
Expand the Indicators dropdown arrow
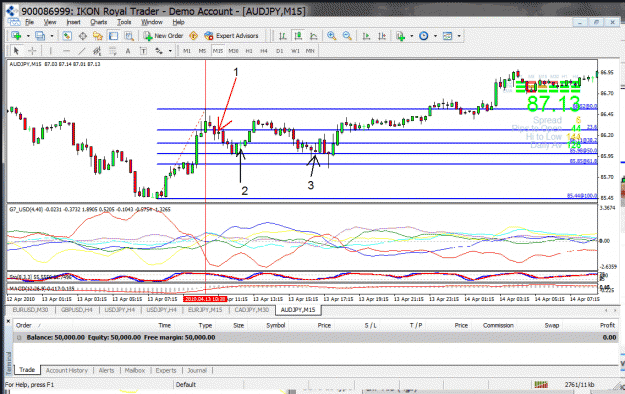click(412, 36)
